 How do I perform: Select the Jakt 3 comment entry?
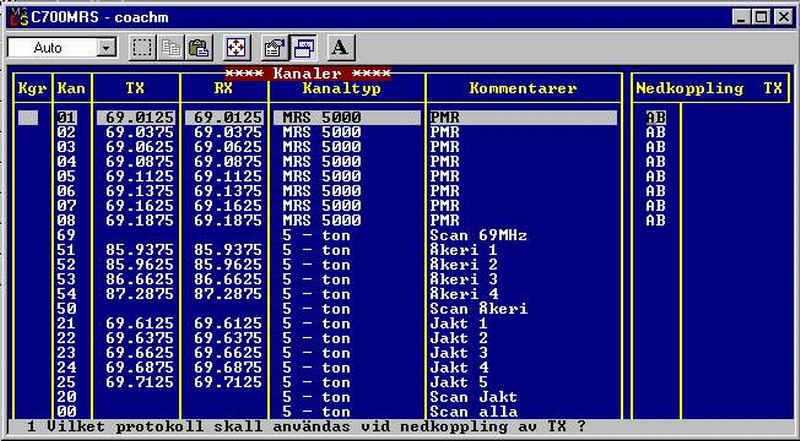458,352
